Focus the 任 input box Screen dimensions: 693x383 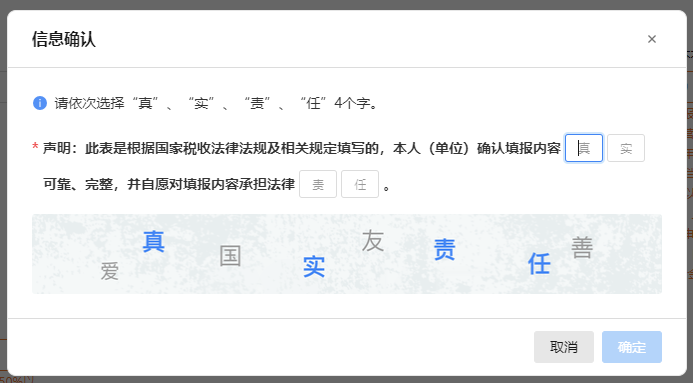[360, 184]
